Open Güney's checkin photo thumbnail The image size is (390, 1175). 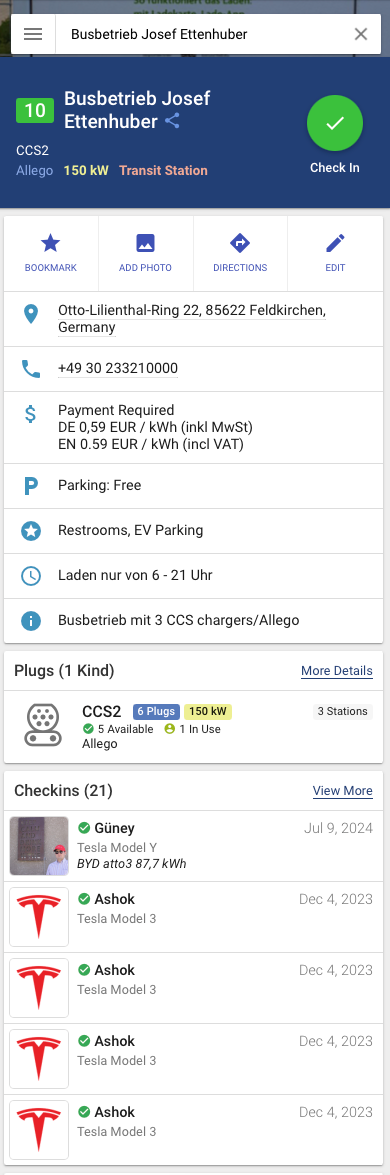click(39, 846)
